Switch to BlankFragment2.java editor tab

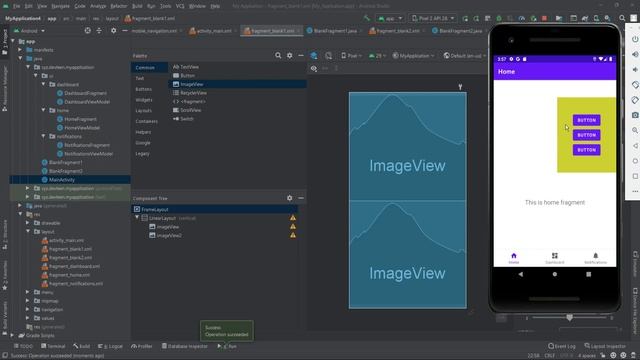point(457,31)
